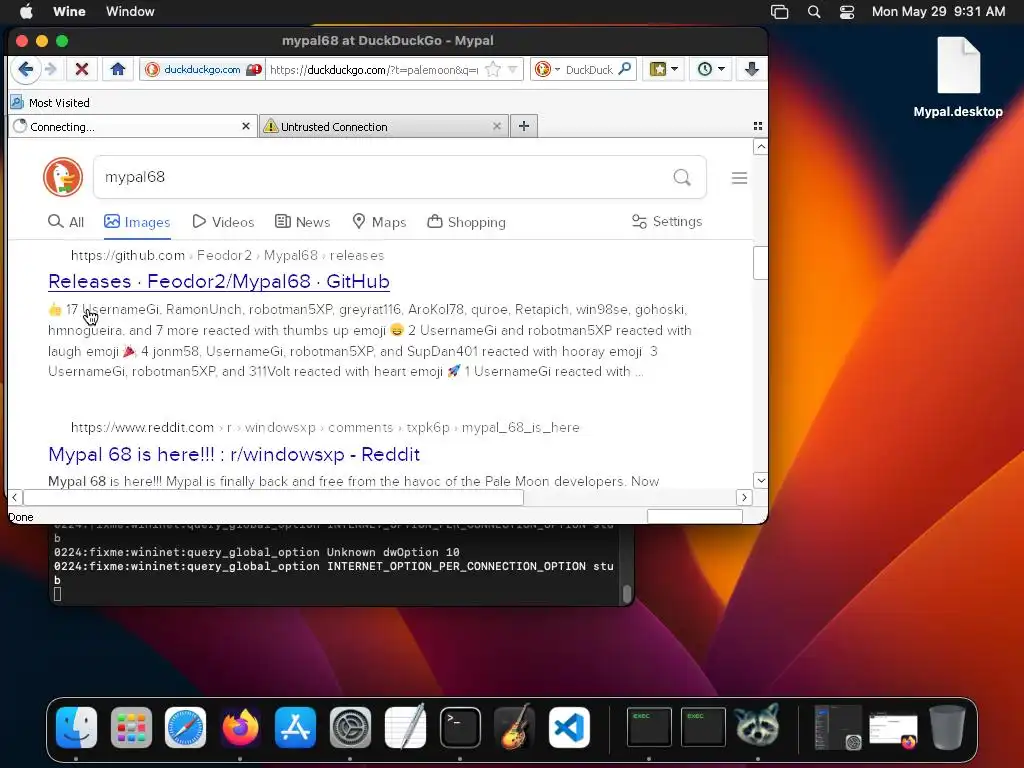Switch to the Connecting... tab
1024x768 pixels.
[124, 127]
